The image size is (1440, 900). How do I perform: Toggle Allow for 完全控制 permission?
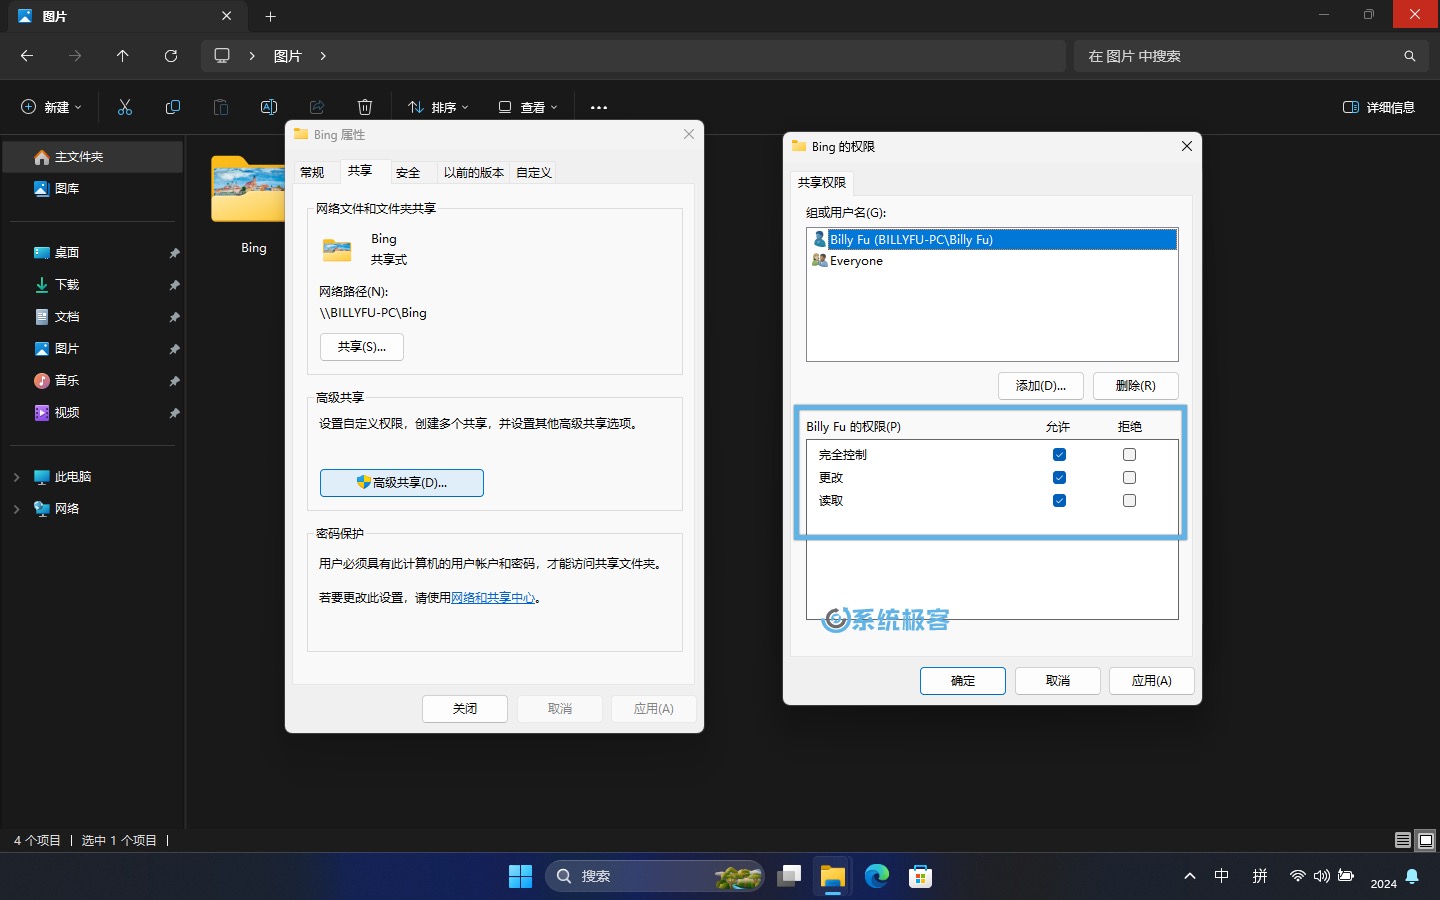(1059, 454)
